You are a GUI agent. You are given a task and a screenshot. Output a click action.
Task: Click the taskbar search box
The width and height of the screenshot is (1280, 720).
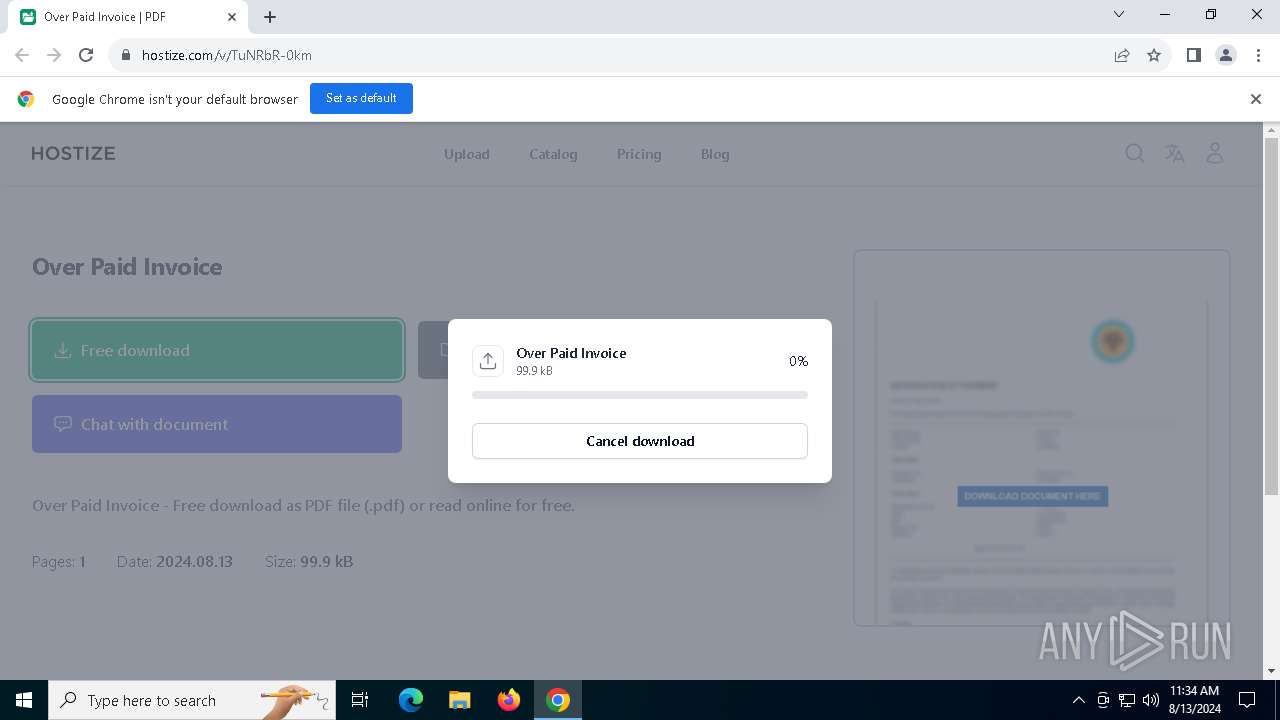tap(192, 700)
